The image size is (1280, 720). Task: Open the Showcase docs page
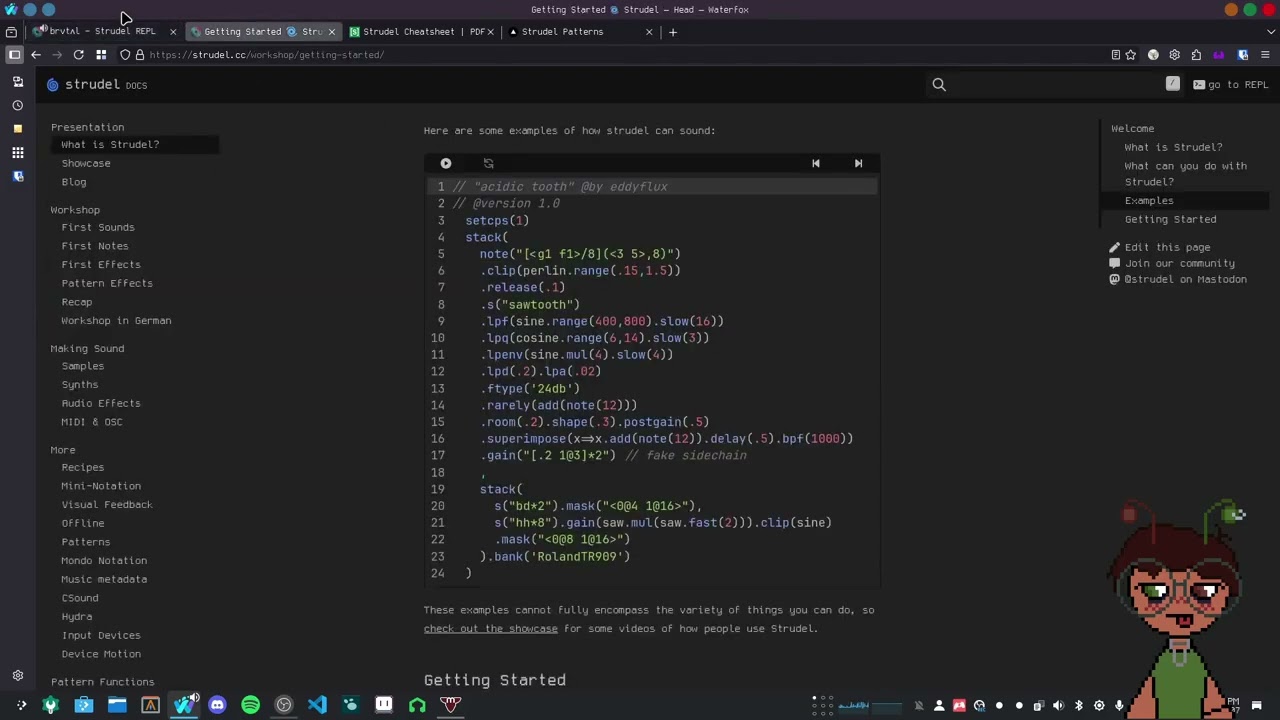click(86, 163)
